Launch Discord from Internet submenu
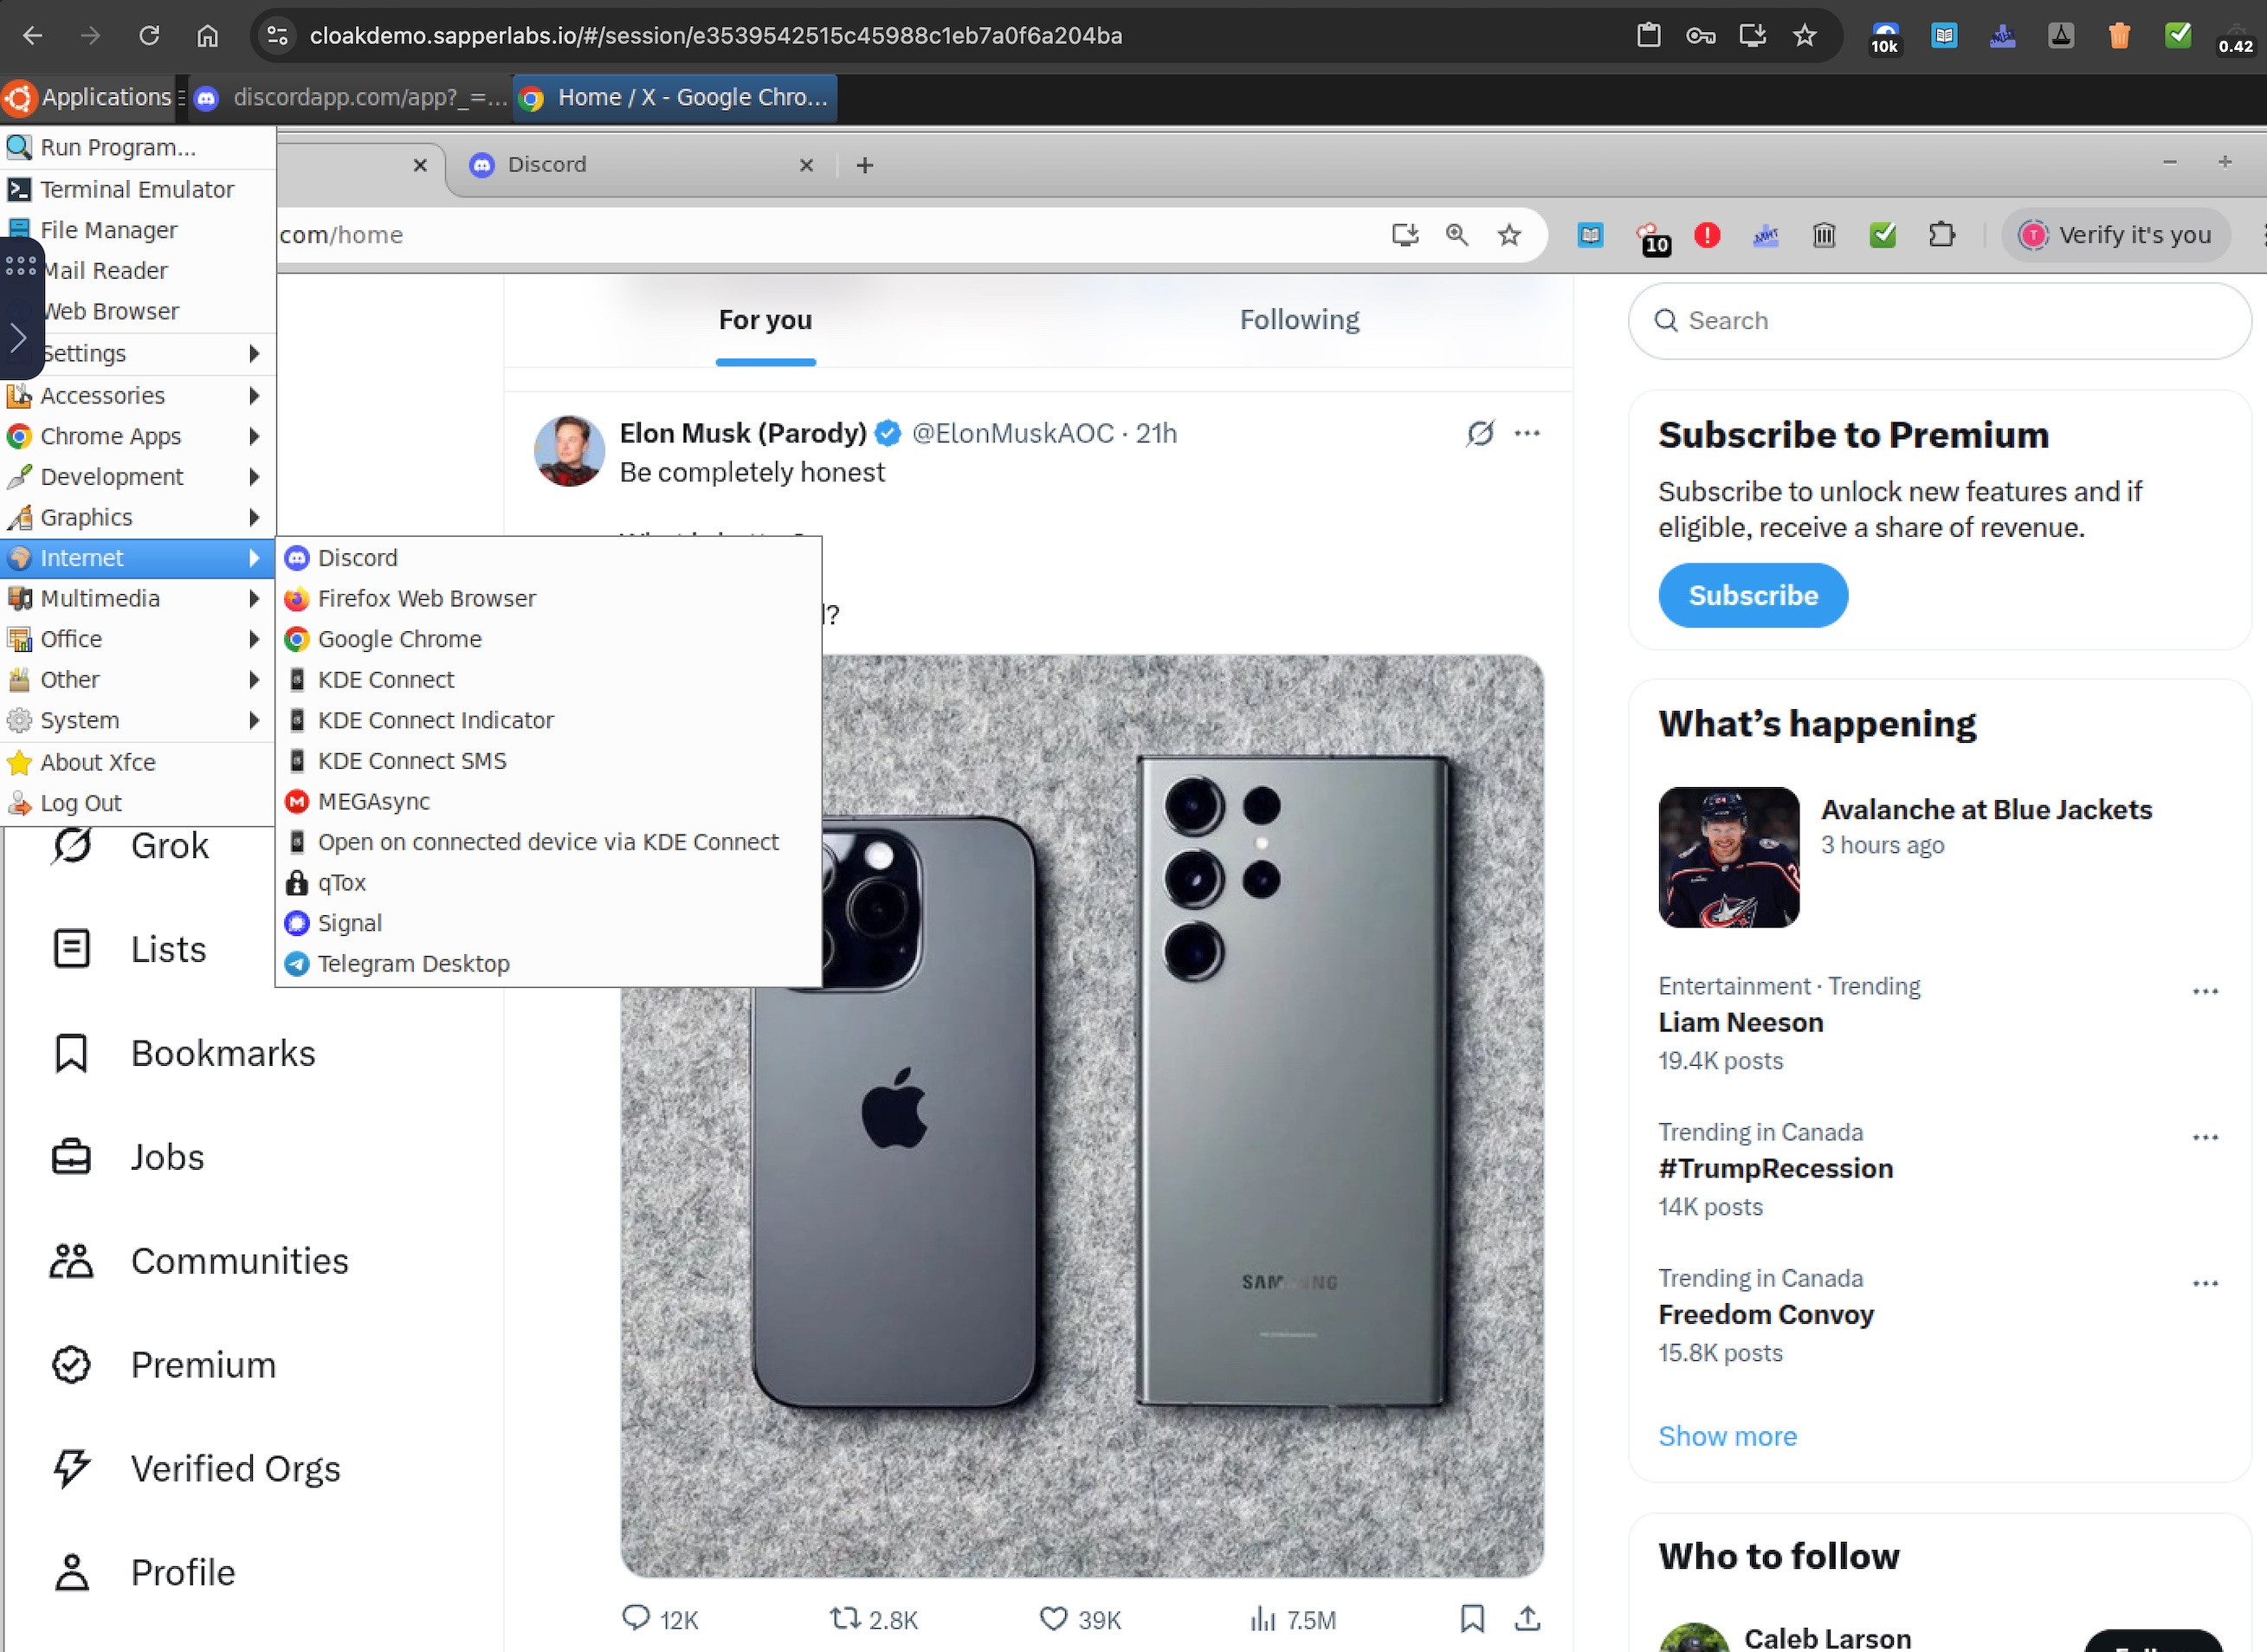Viewport: 2267px width, 1652px height. pos(548,558)
